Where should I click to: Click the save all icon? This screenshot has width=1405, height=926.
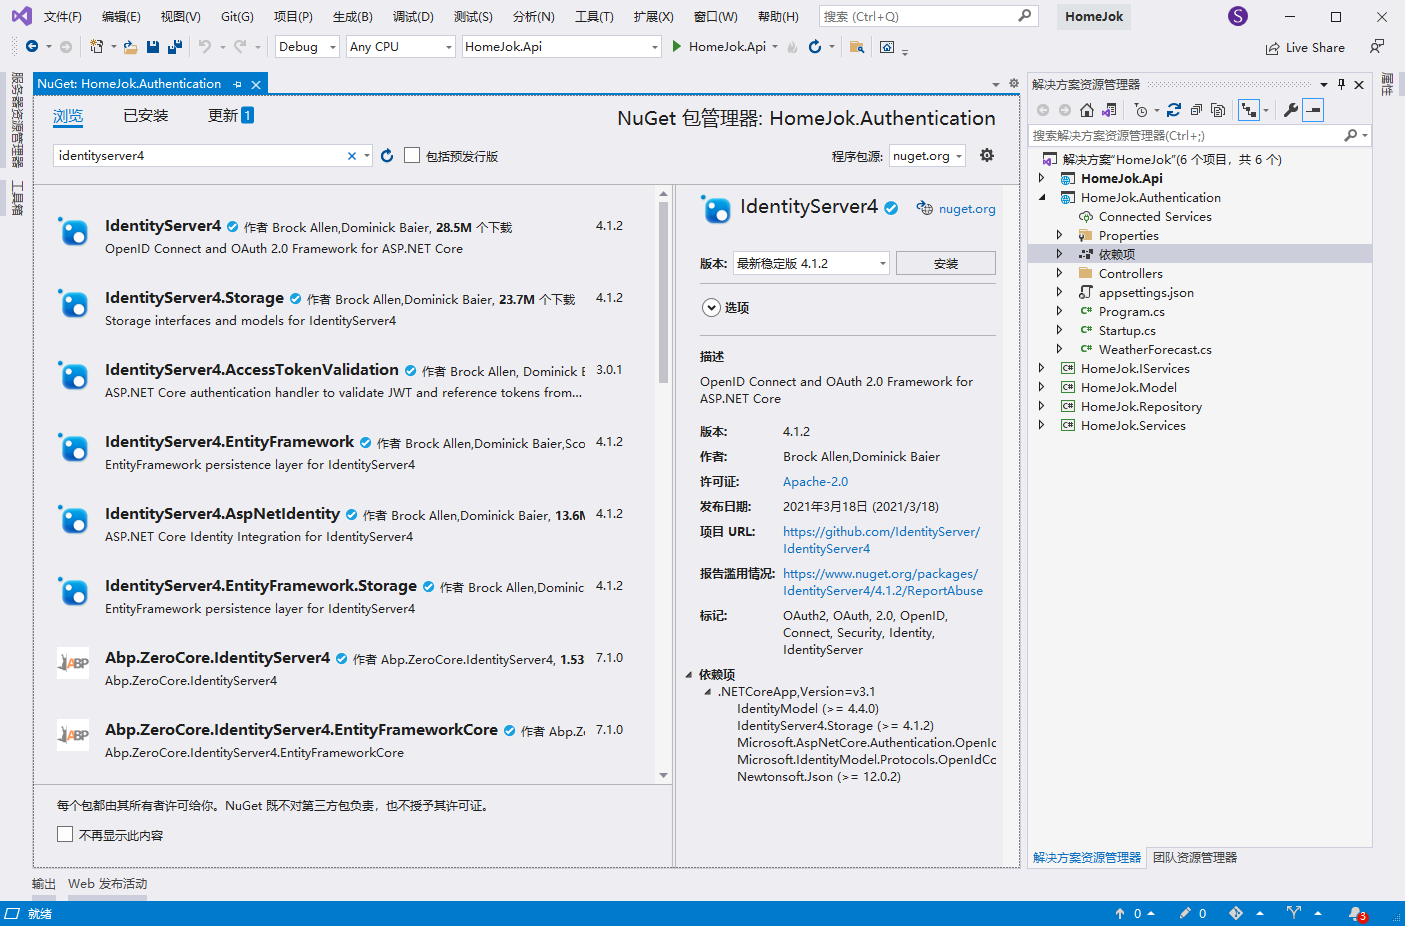pyautogui.click(x=175, y=47)
